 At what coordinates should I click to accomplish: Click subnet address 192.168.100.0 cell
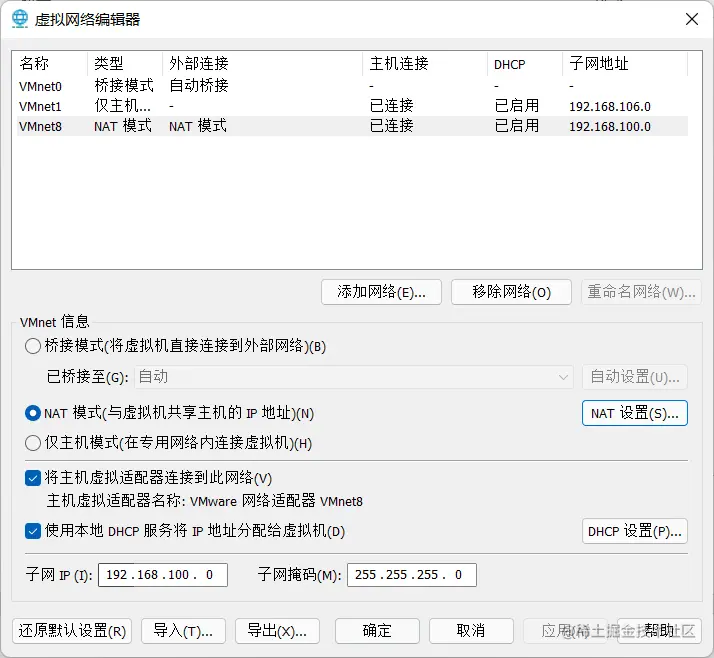tap(610, 127)
